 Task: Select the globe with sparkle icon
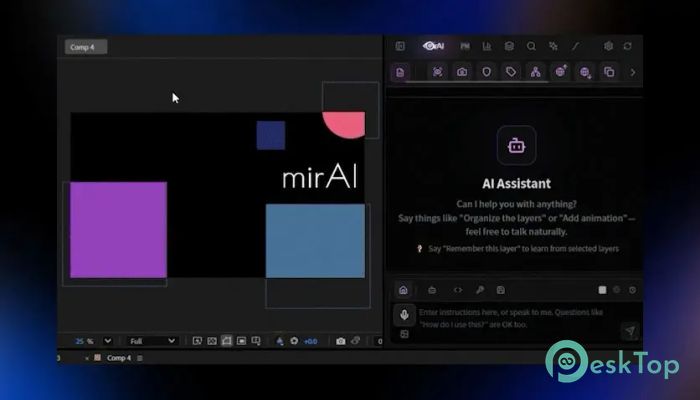click(561, 71)
